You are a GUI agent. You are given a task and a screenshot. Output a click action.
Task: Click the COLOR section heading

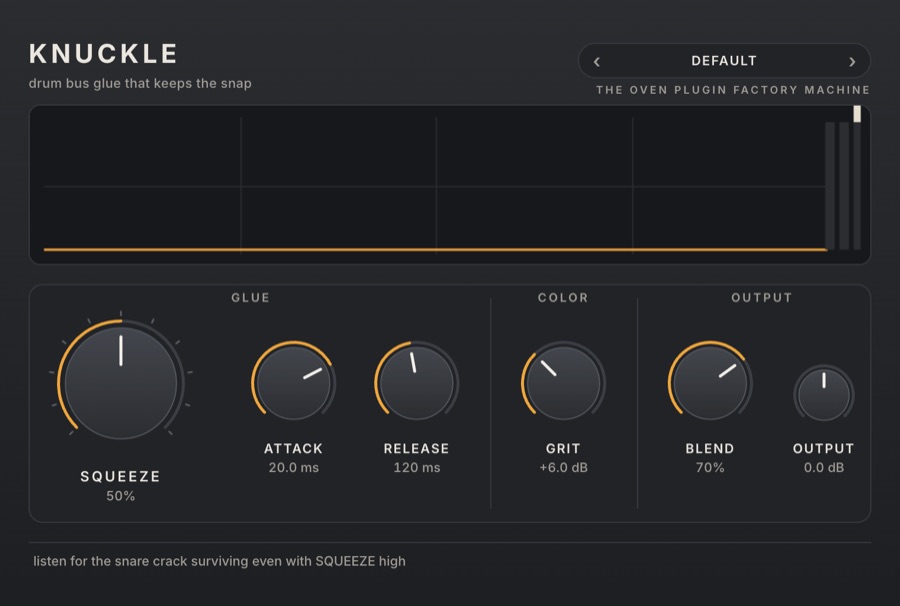[563, 297]
